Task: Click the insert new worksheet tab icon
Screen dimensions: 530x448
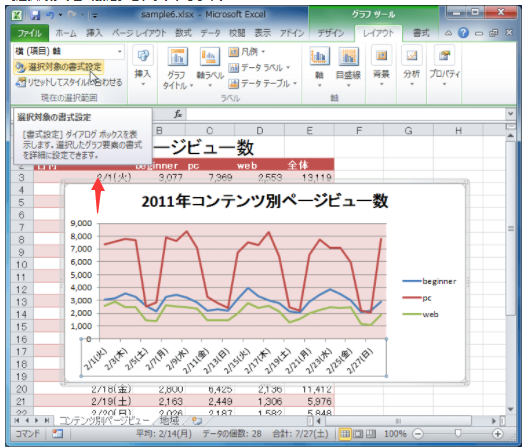Action: tap(197, 421)
